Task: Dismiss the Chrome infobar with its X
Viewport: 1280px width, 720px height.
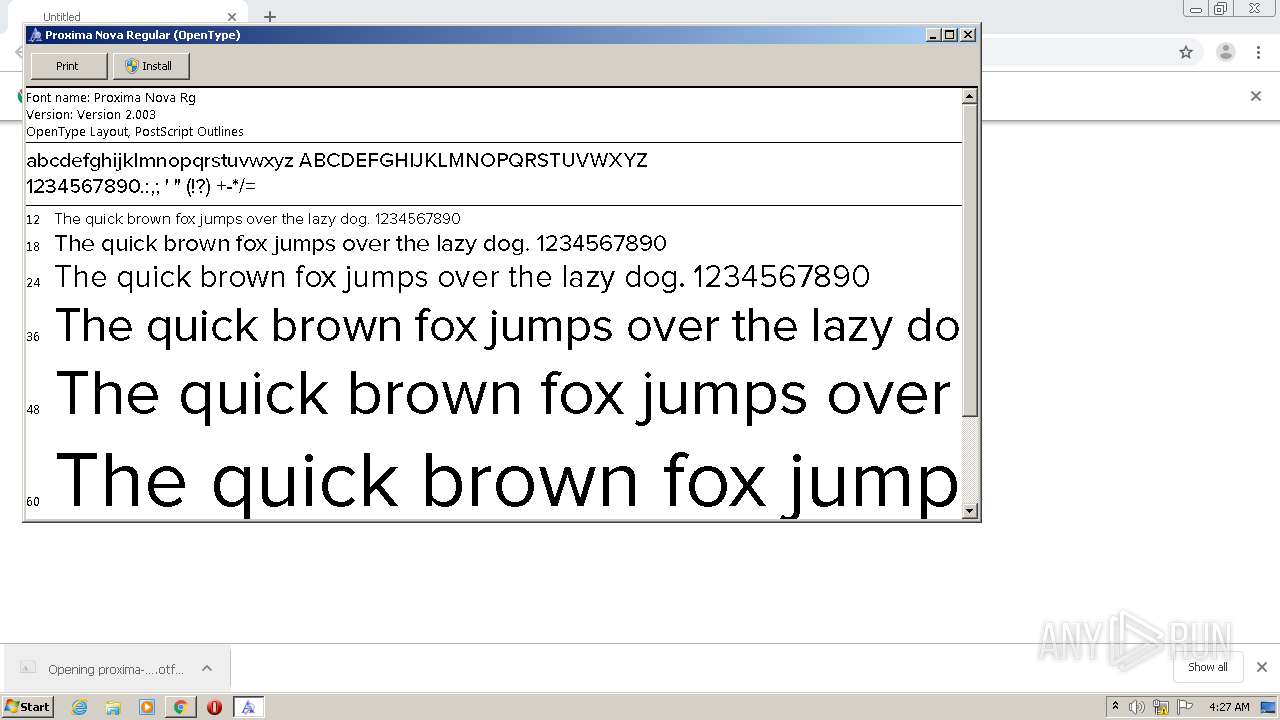Action: (x=1256, y=96)
